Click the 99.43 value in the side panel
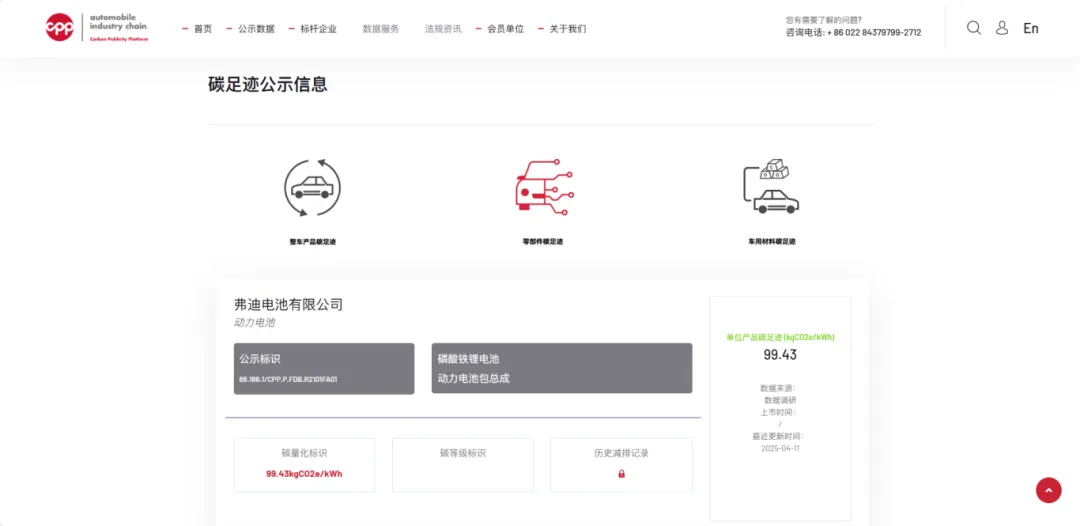Image resolution: width=1080 pixels, height=526 pixels. [780, 355]
